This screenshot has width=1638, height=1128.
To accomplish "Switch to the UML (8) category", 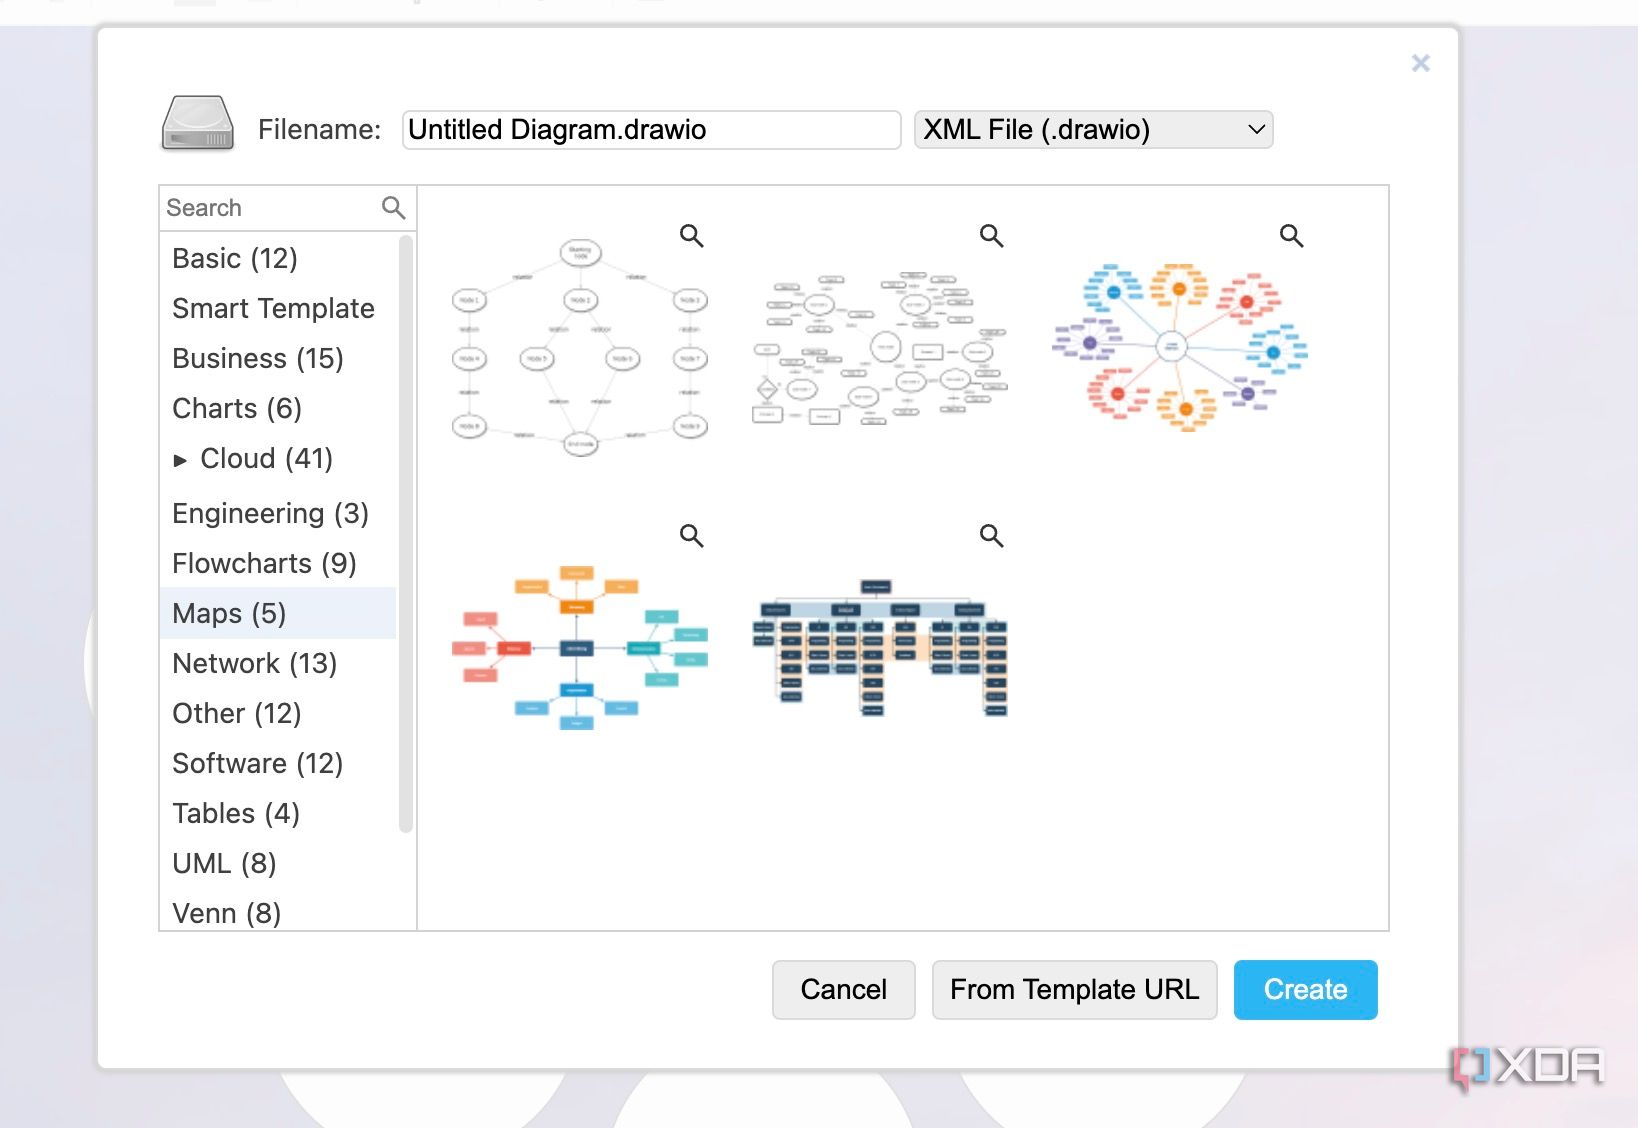I will pos(224,863).
